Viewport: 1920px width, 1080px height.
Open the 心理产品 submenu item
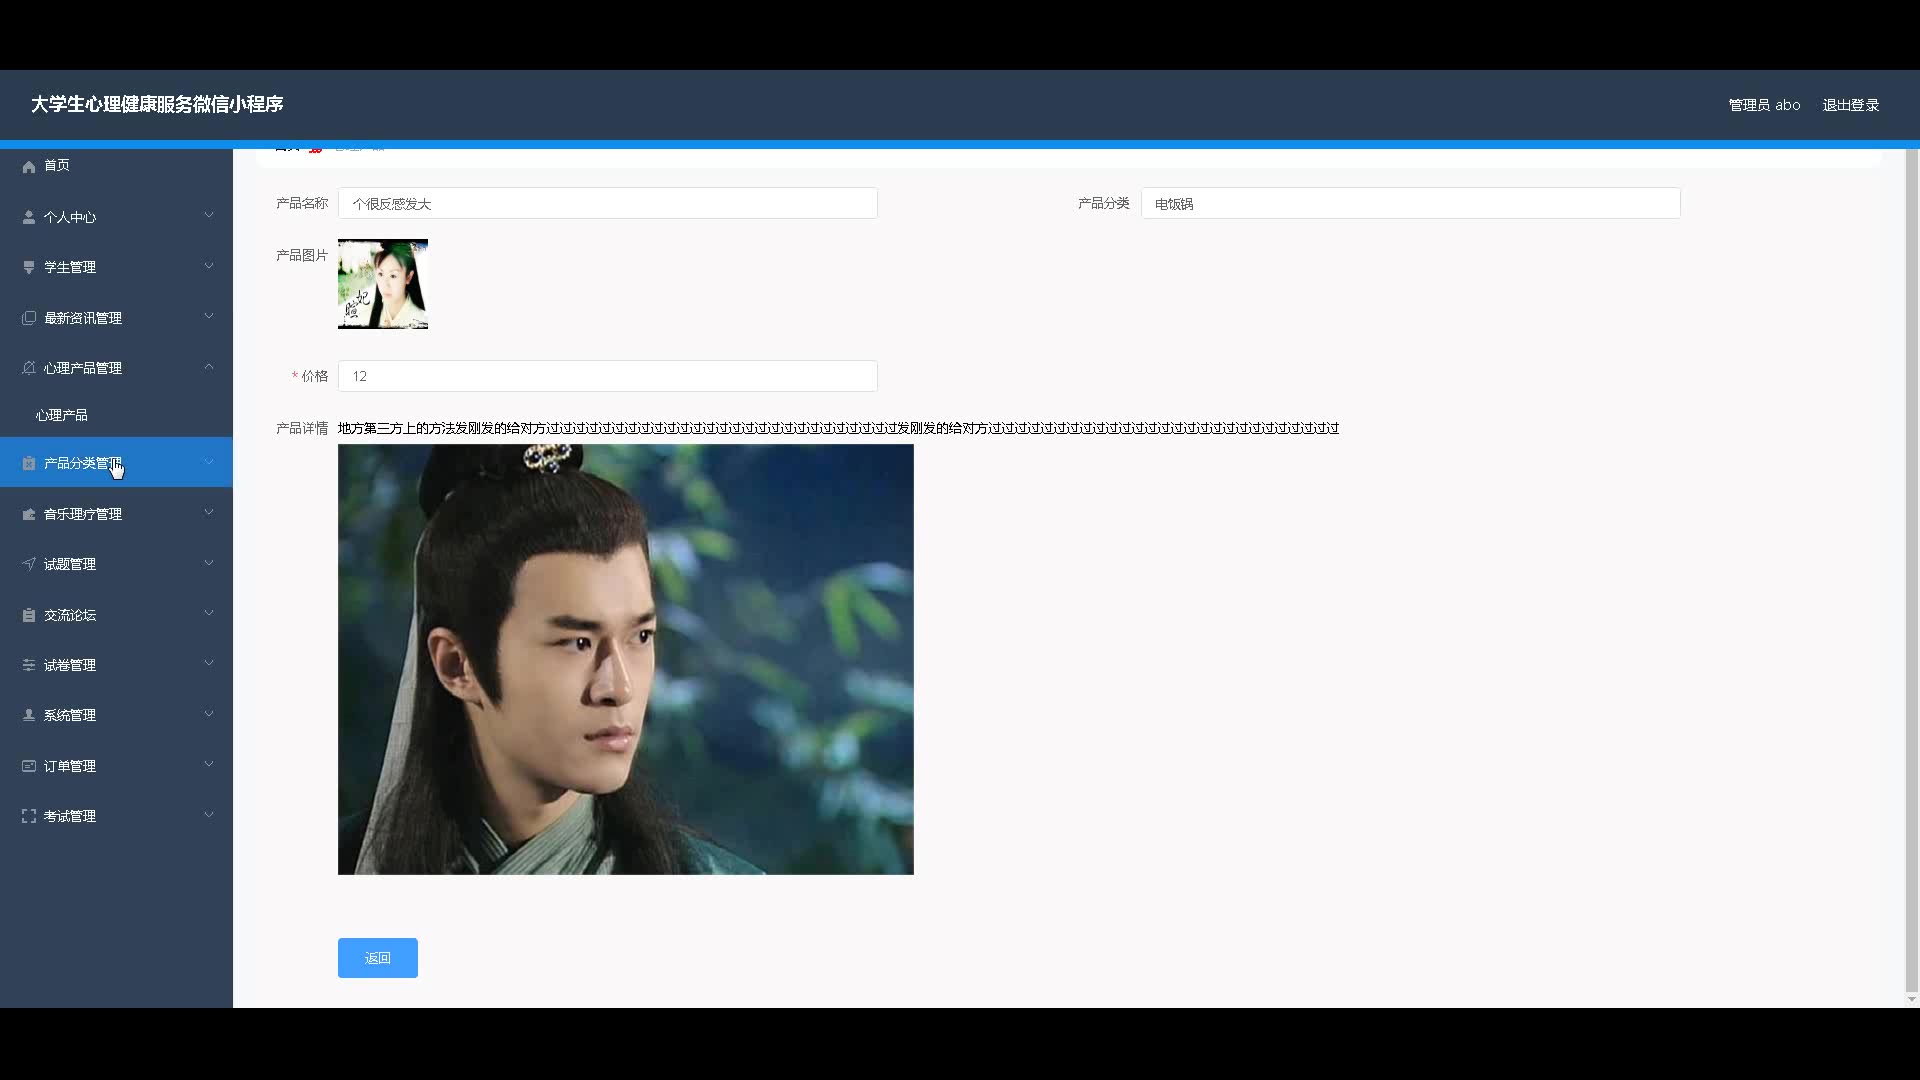click(x=62, y=415)
